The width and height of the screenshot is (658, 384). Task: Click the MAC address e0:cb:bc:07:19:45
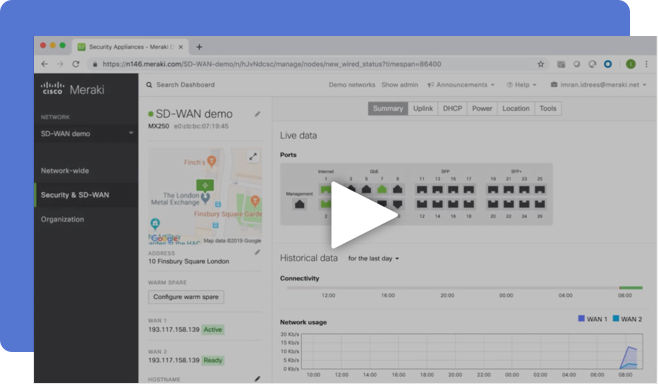[201, 126]
